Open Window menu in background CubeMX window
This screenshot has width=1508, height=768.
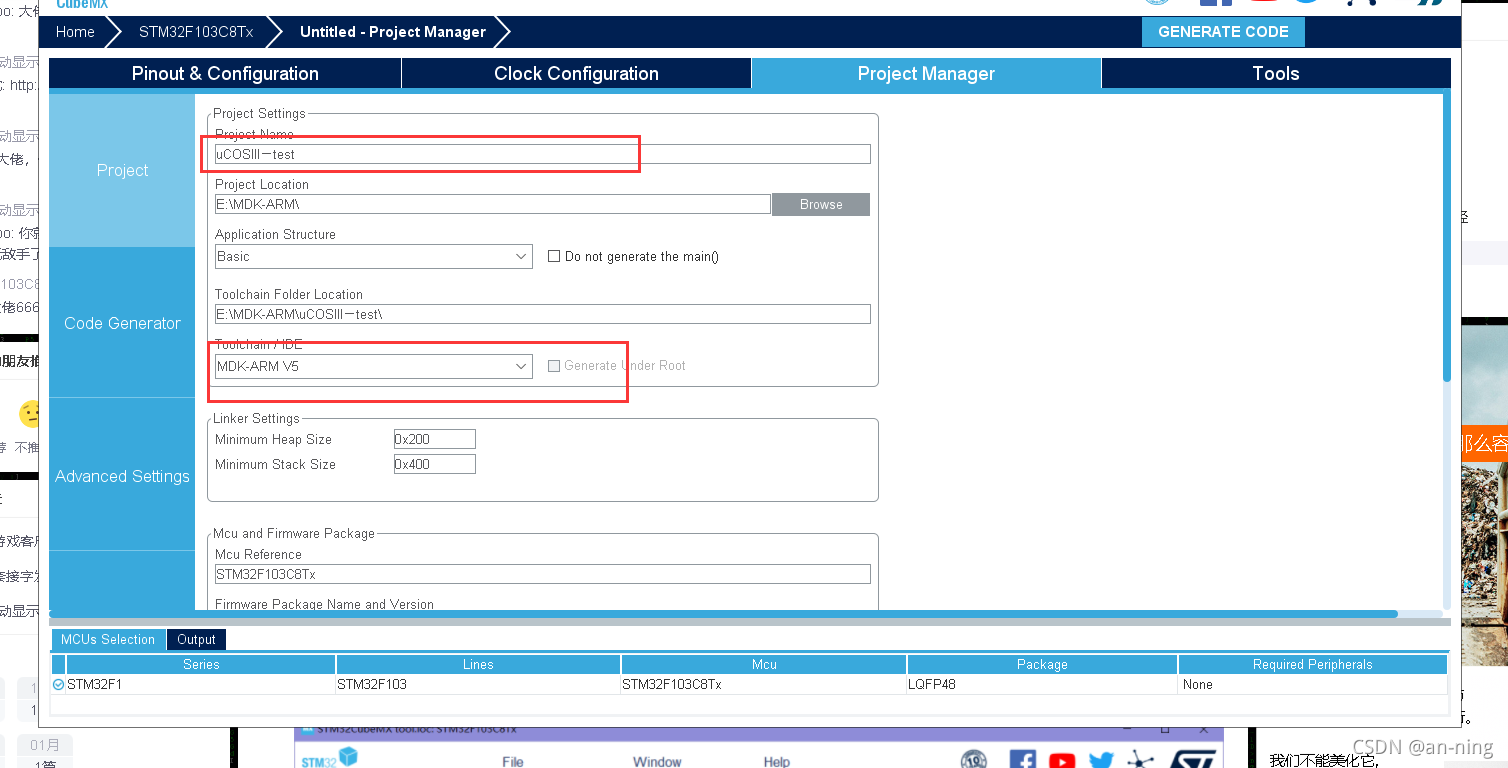[x=657, y=761]
